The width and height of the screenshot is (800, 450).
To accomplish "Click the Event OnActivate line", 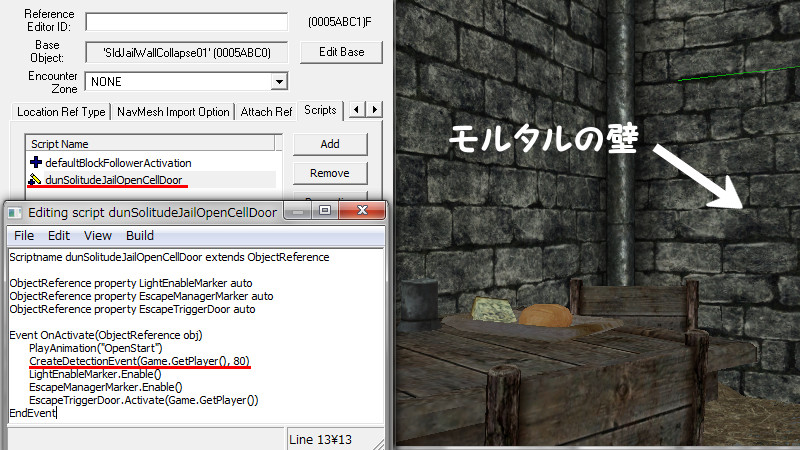I will click(106, 335).
